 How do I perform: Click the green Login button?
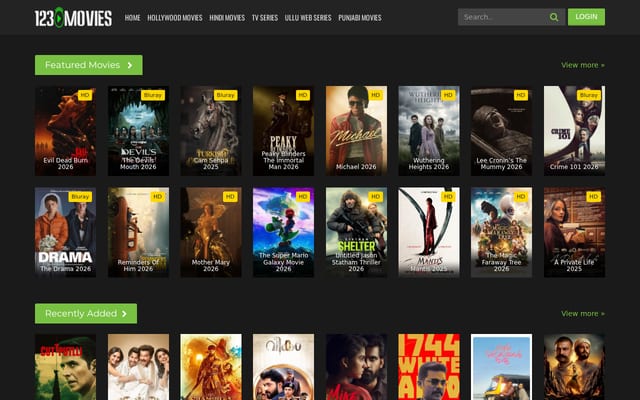coord(586,17)
